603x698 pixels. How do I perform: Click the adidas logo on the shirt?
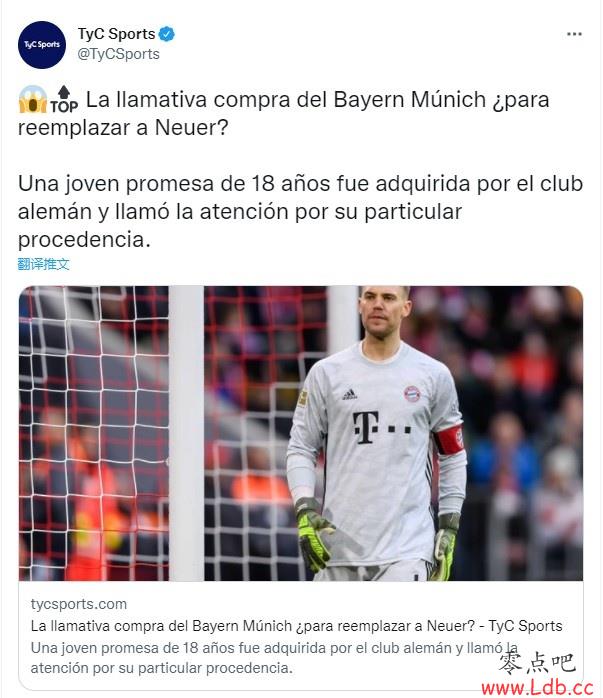tap(349, 394)
